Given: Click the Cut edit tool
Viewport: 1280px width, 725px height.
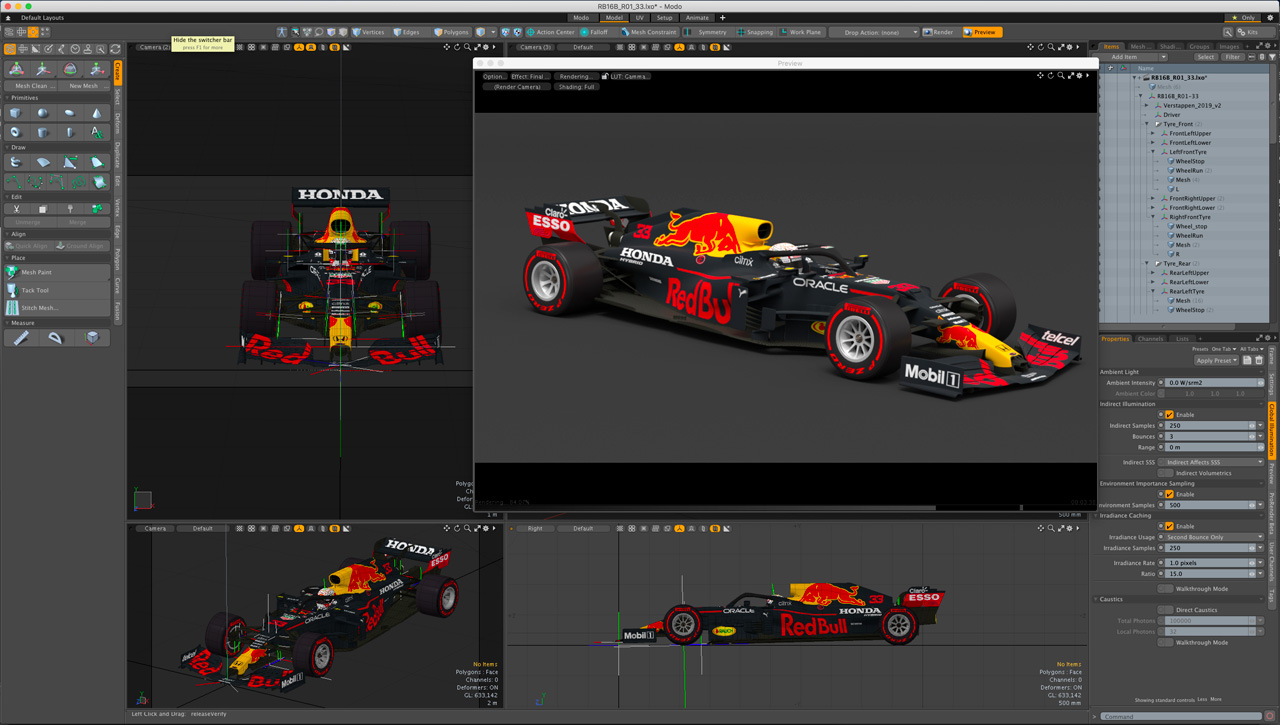Looking at the screenshot, I should coord(17,209).
